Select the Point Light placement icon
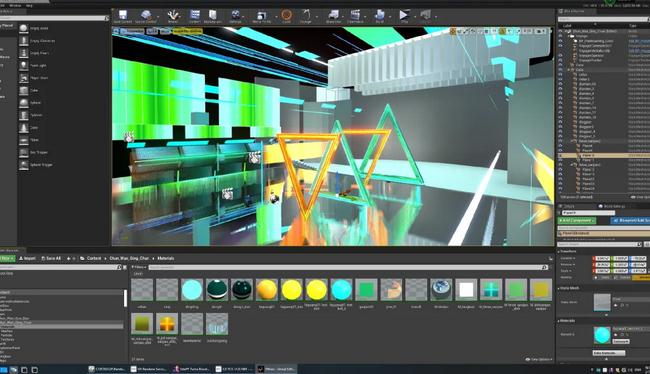The image size is (650, 374). [24, 66]
